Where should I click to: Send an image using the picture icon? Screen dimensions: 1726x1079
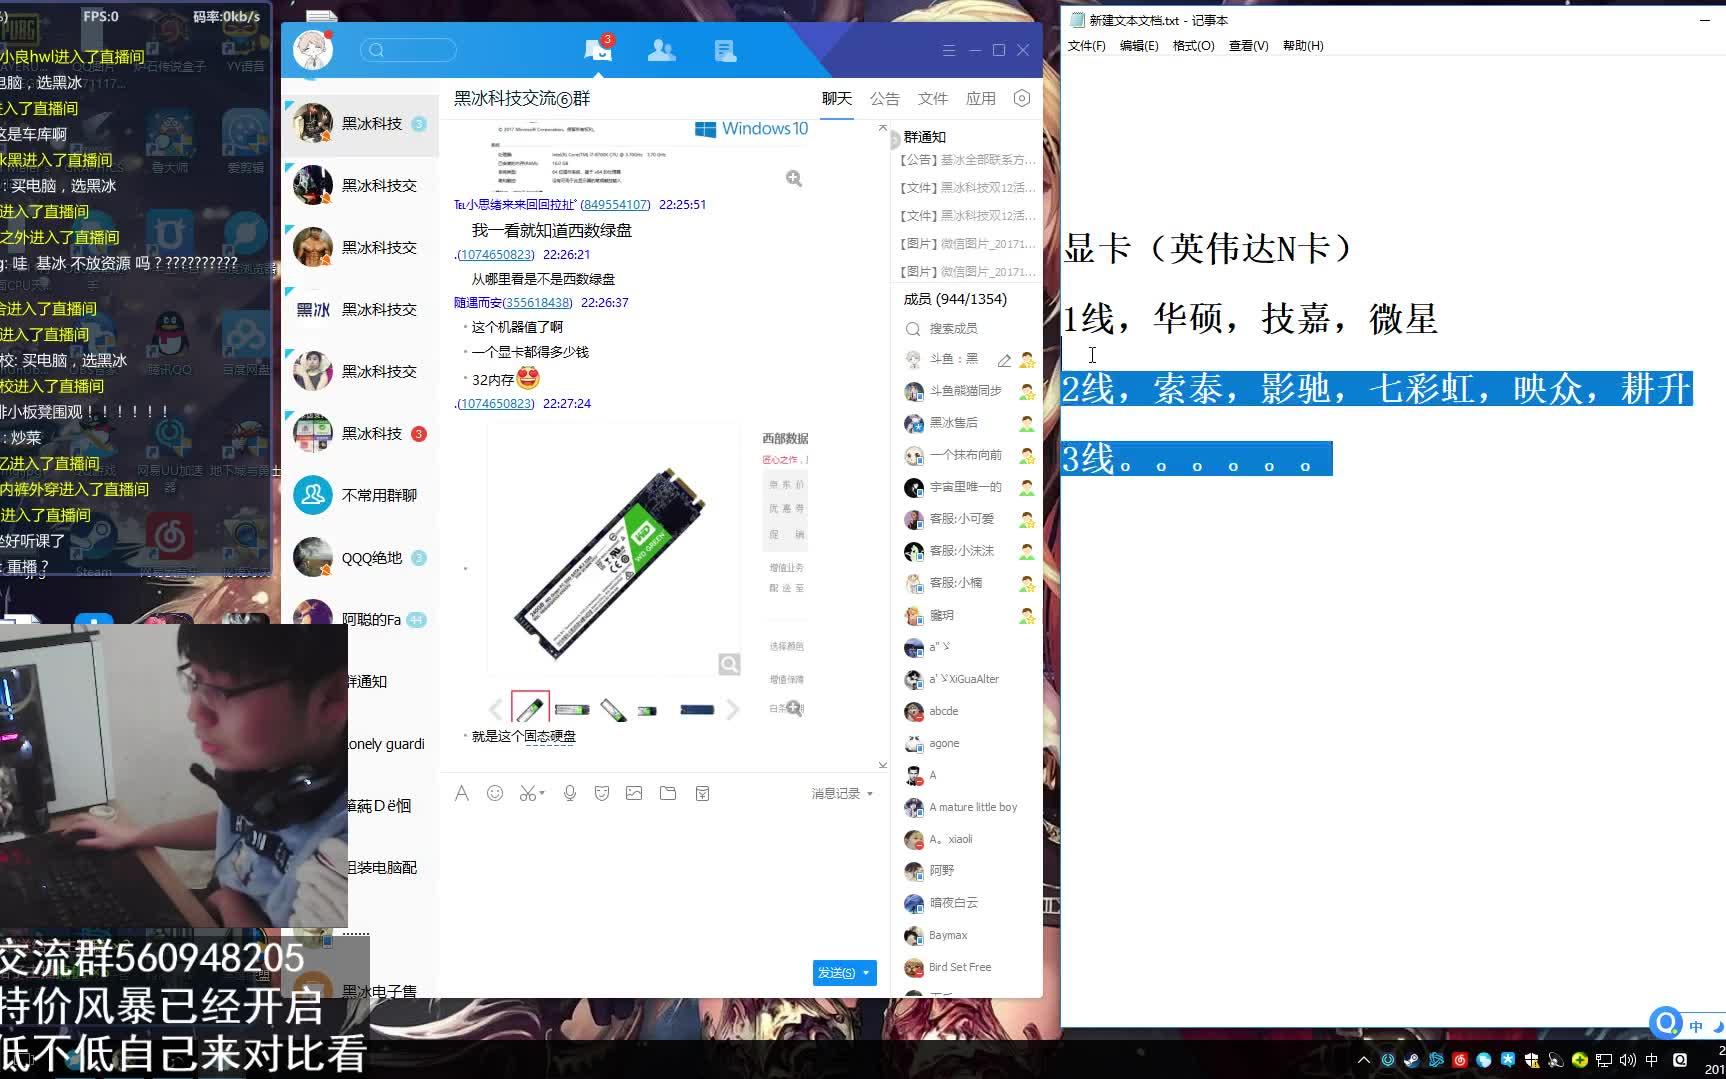pyautogui.click(x=634, y=793)
